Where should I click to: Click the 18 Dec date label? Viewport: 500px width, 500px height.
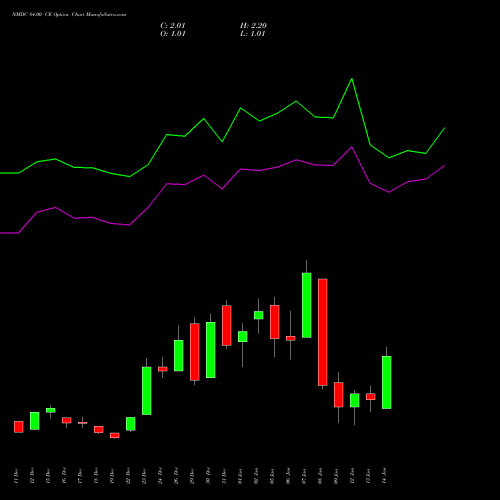(x=96, y=476)
